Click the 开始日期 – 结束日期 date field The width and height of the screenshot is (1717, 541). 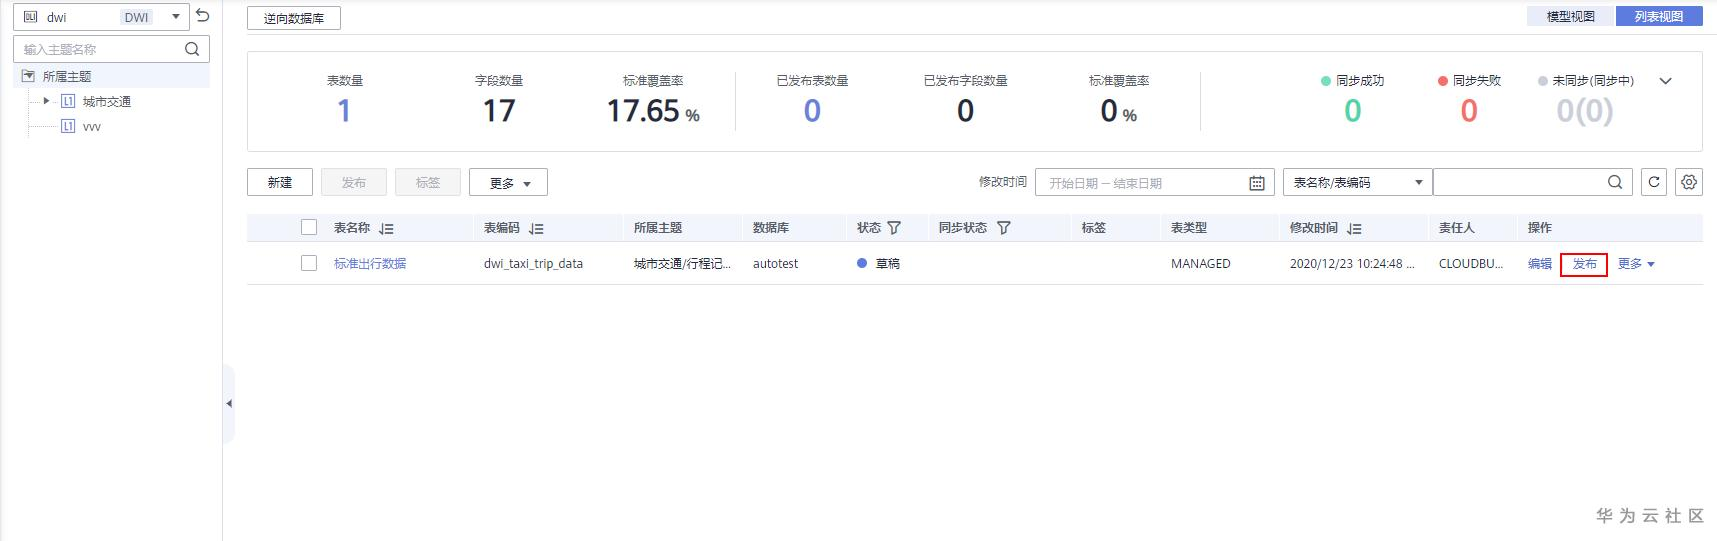pyautogui.click(x=1155, y=183)
